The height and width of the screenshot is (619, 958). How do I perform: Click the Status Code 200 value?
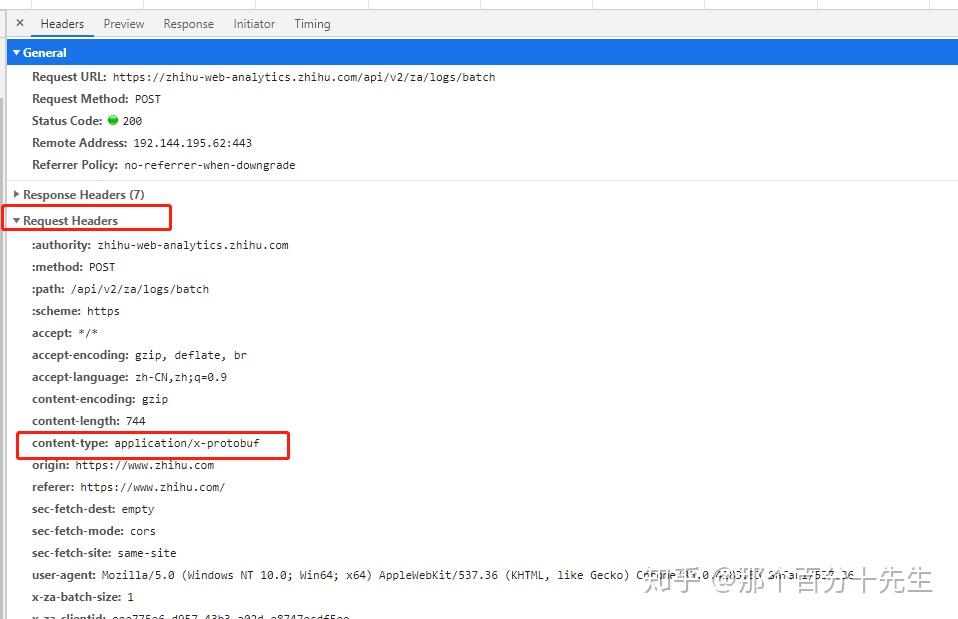(x=133, y=121)
